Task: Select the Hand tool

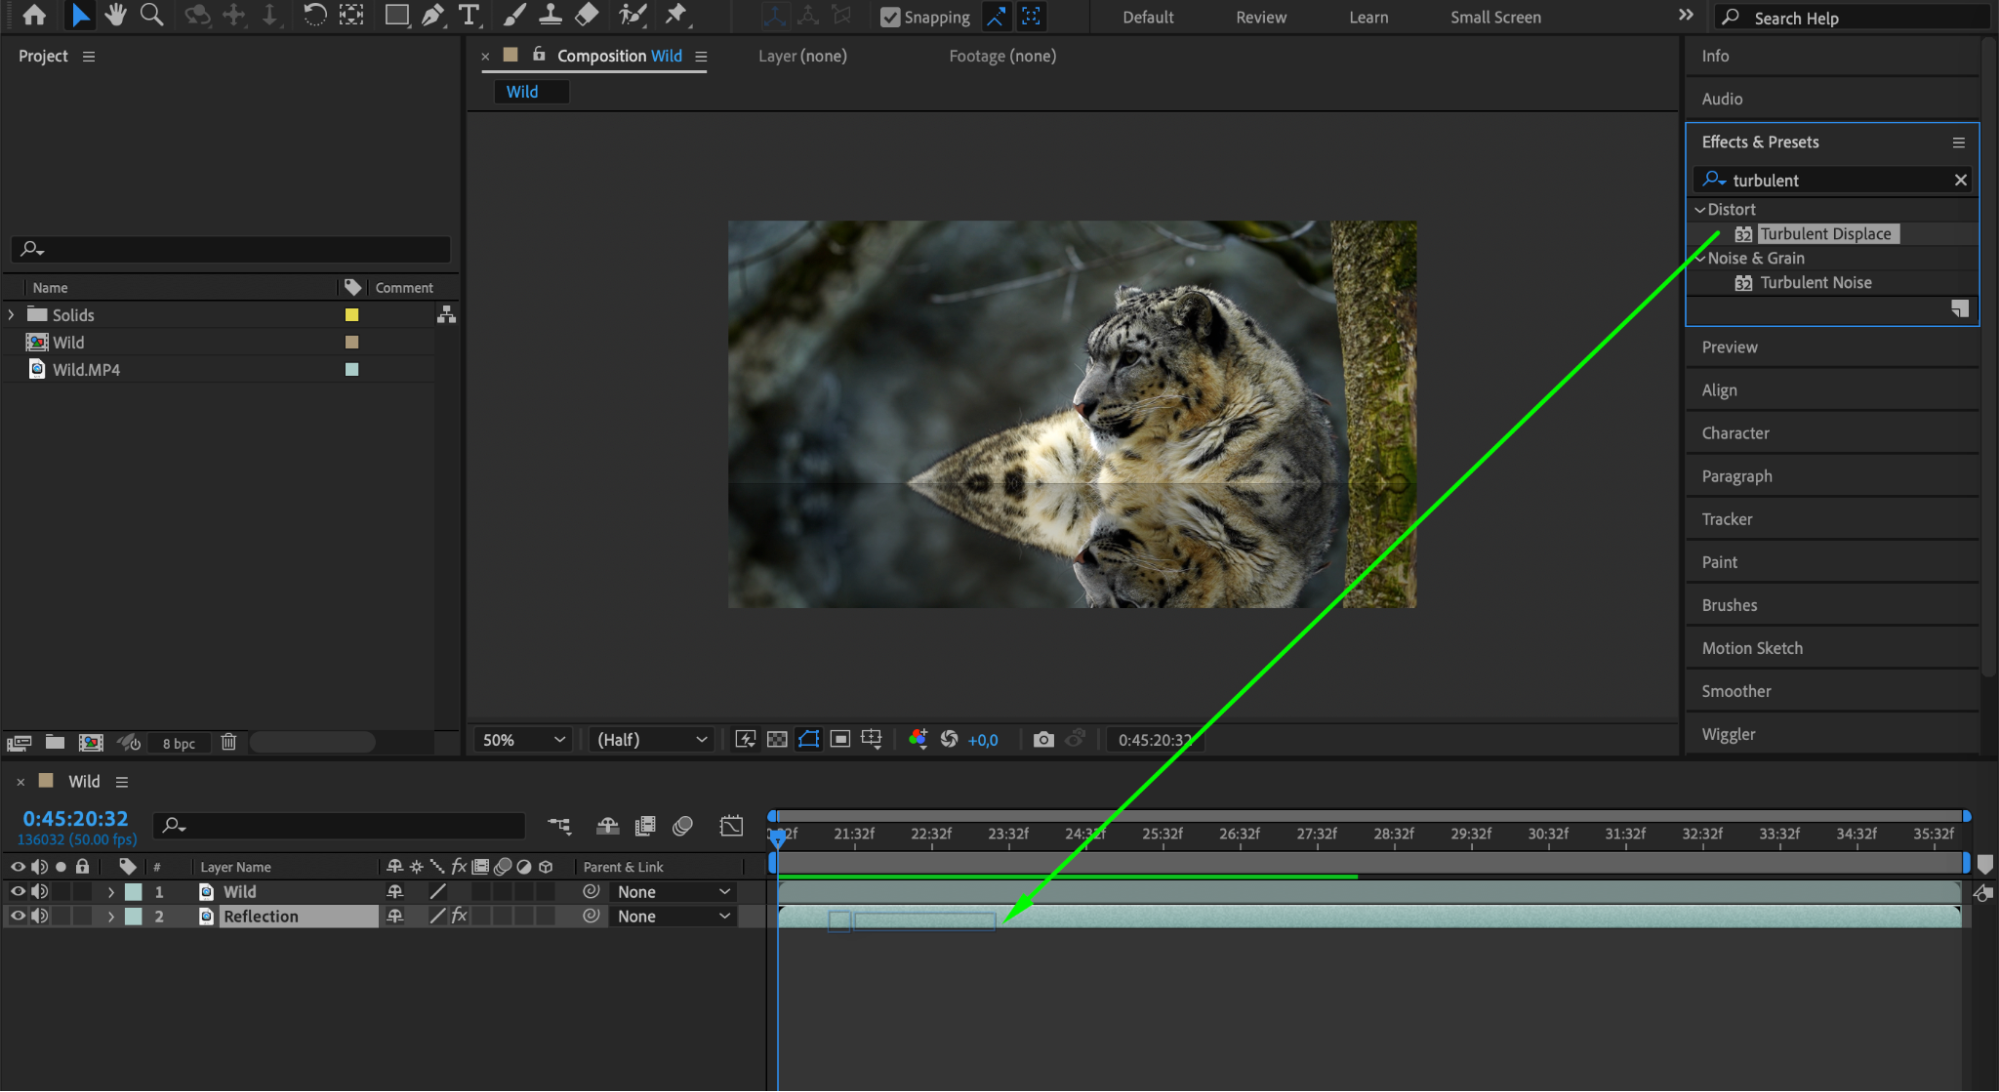Action: [115, 15]
